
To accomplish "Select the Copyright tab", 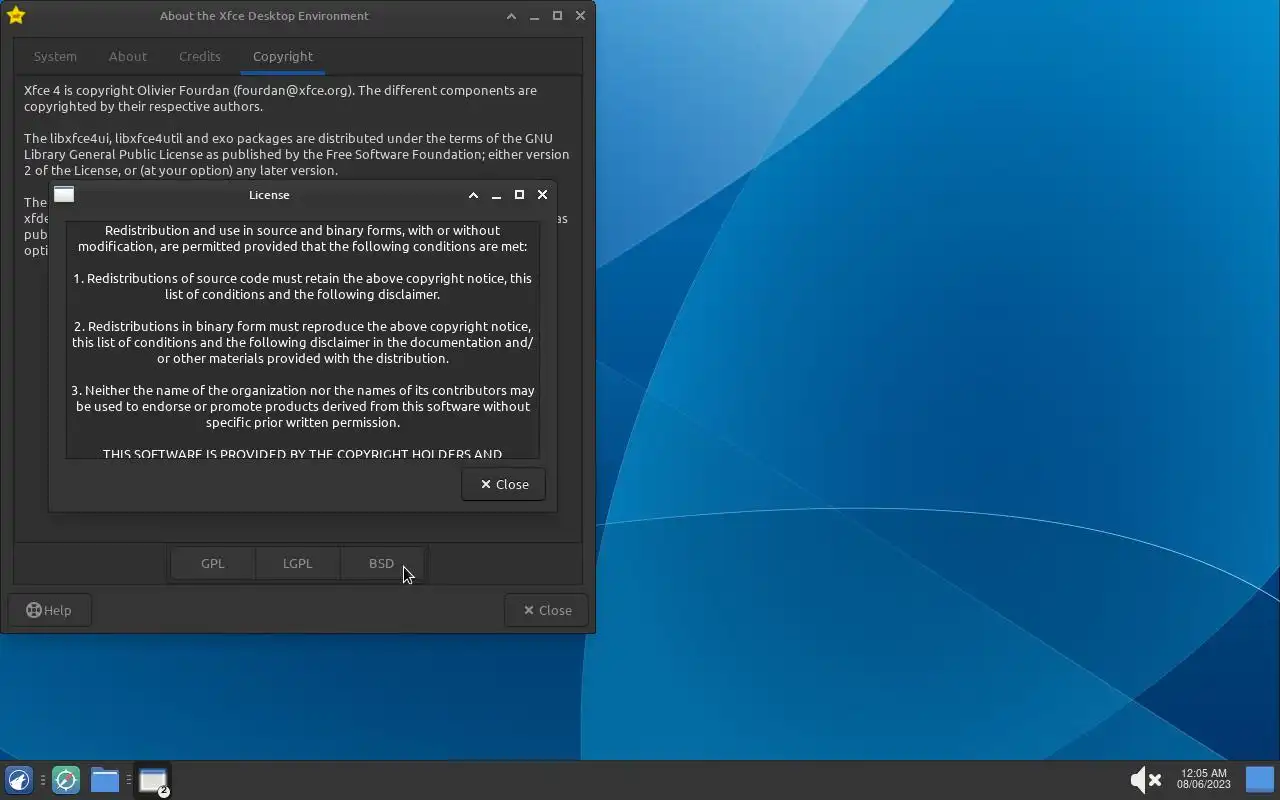I will 283,56.
